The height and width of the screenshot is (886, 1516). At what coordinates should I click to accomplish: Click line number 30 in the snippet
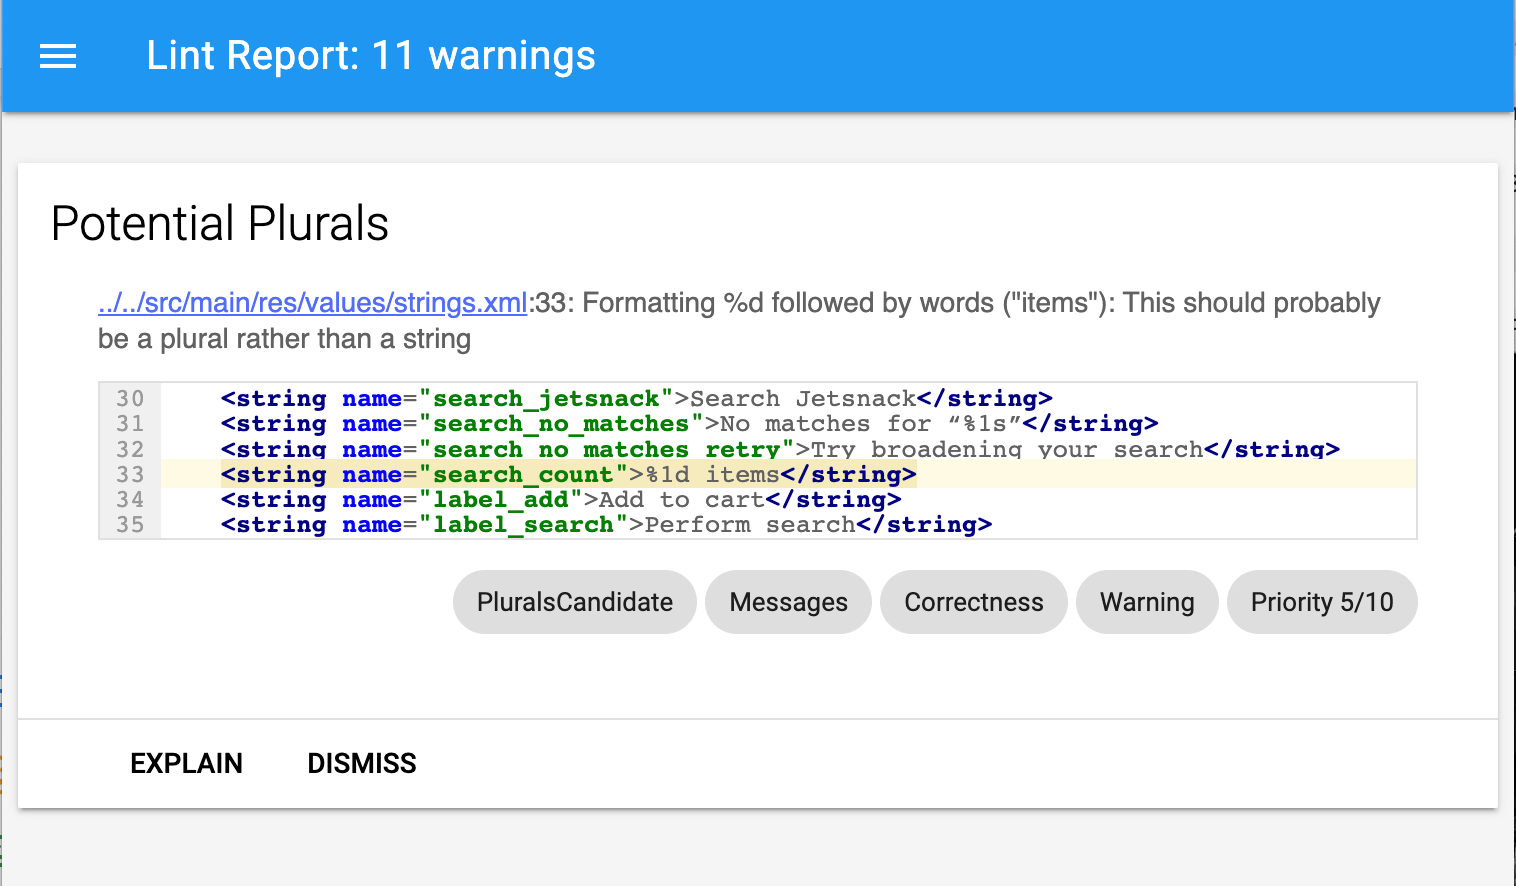tap(130, 398)
